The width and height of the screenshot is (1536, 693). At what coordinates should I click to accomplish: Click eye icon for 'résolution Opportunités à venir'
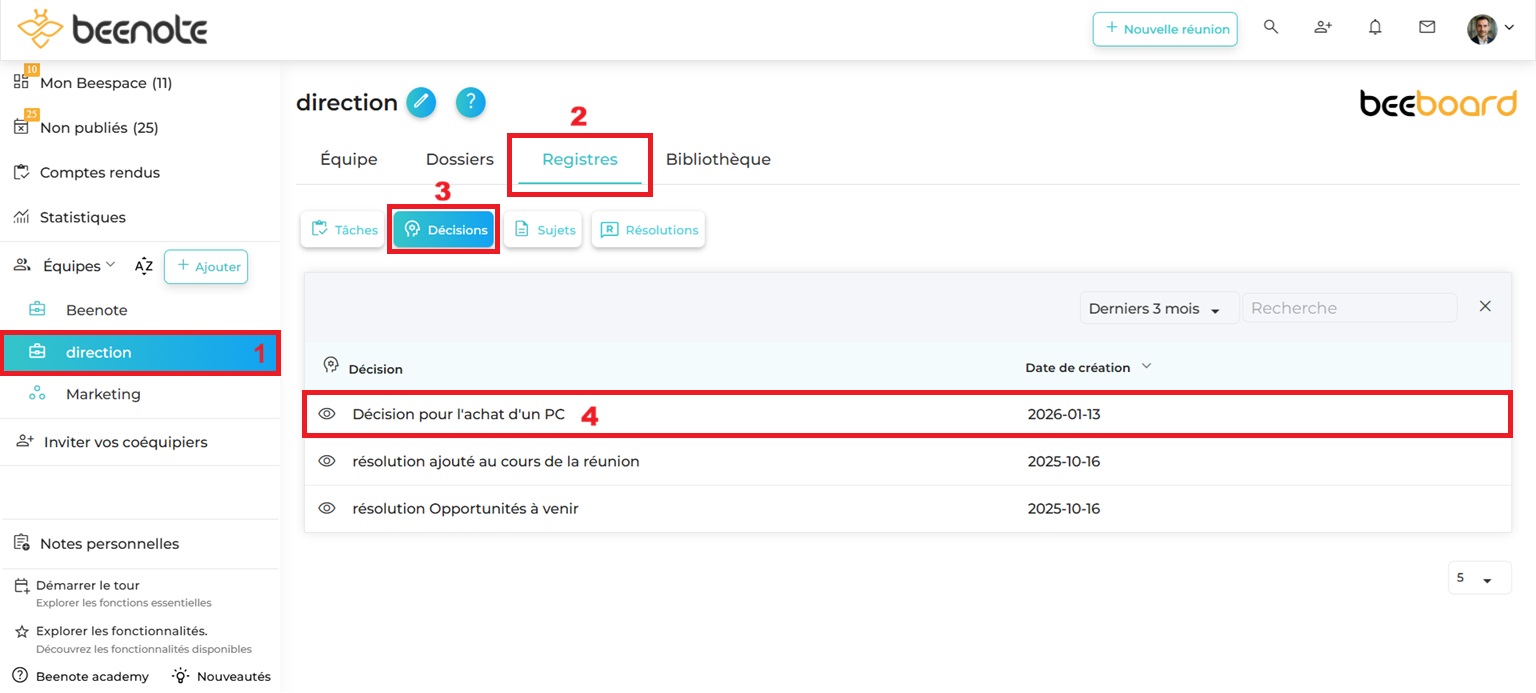pos(326,508)
